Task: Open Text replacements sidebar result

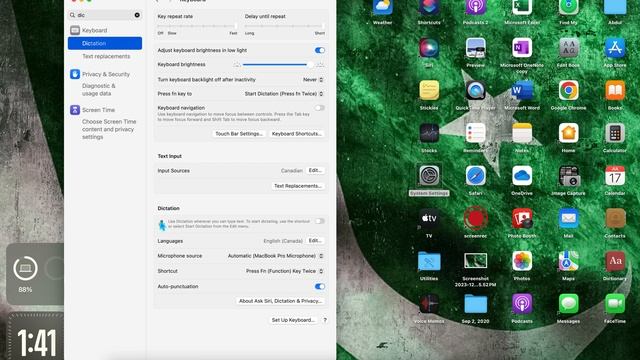Action: tap(106, 56)
